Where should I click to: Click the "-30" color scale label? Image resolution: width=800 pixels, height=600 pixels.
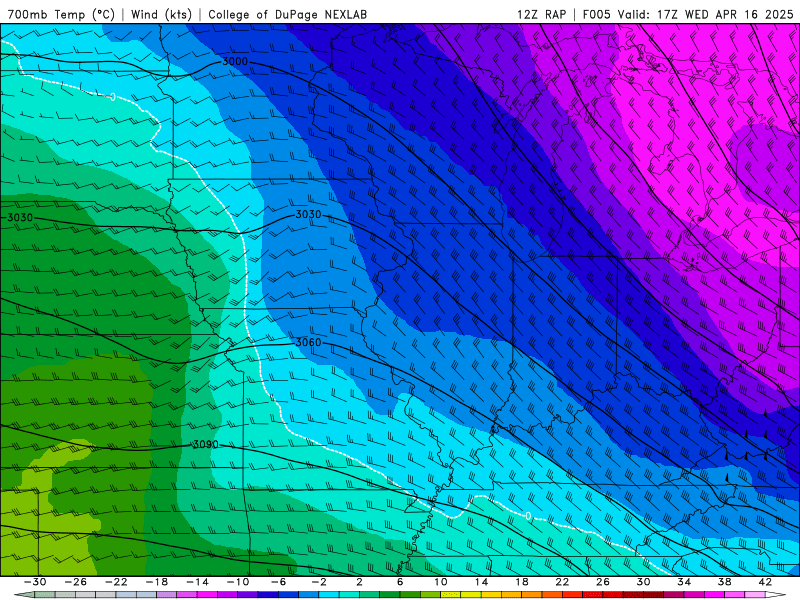tap(35, 582)
